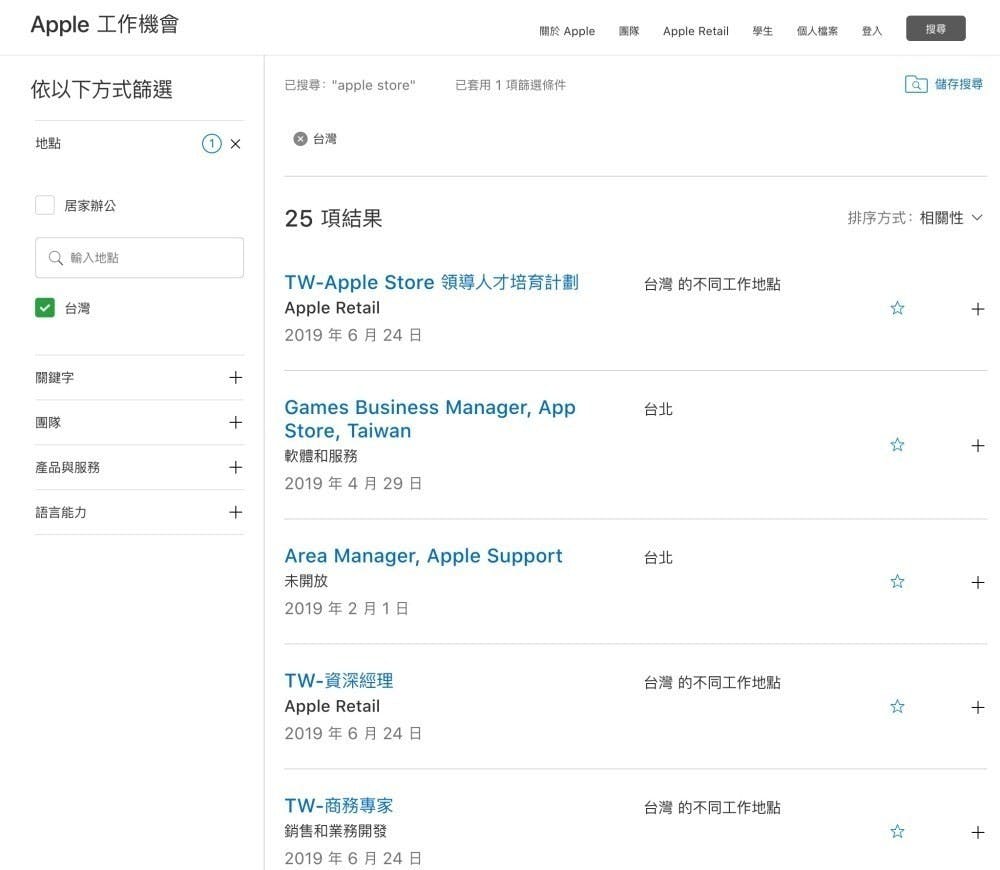Click the 已套用 1 項篩選條件 text
The image size is (1000, 870).
click(x=510, y=85)
